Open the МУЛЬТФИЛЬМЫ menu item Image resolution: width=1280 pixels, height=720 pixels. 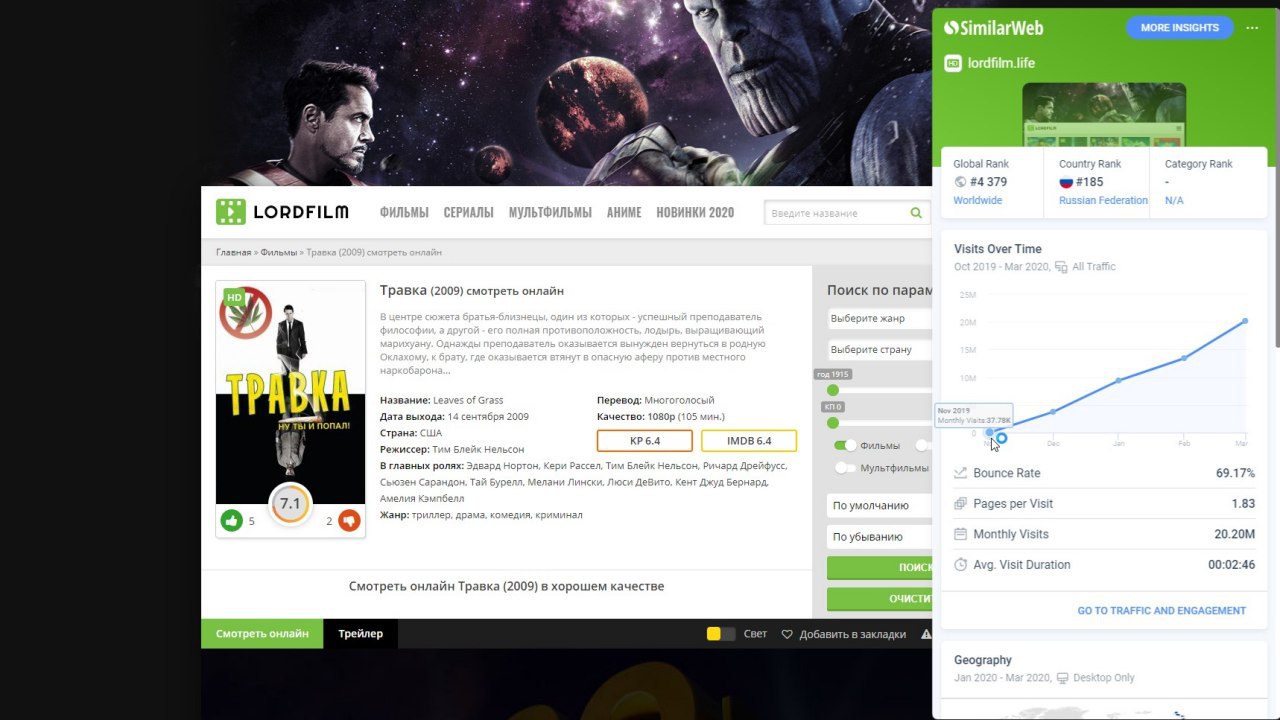[550, 212]
